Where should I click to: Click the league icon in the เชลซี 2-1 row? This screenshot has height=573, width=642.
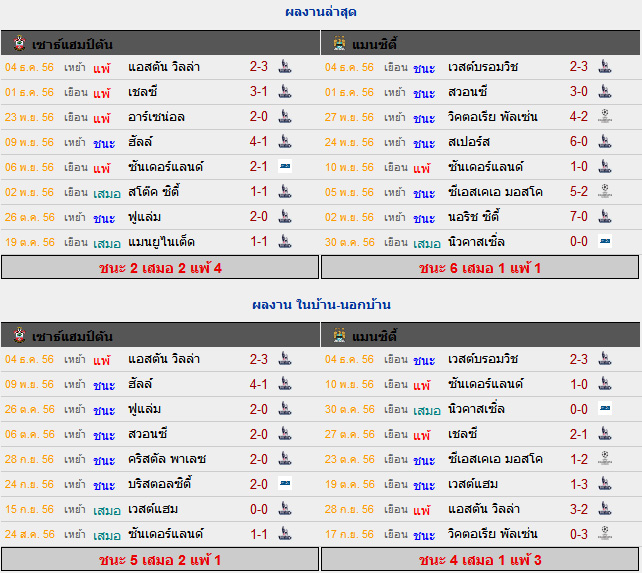pyautogui.click(x=605, y=434)
